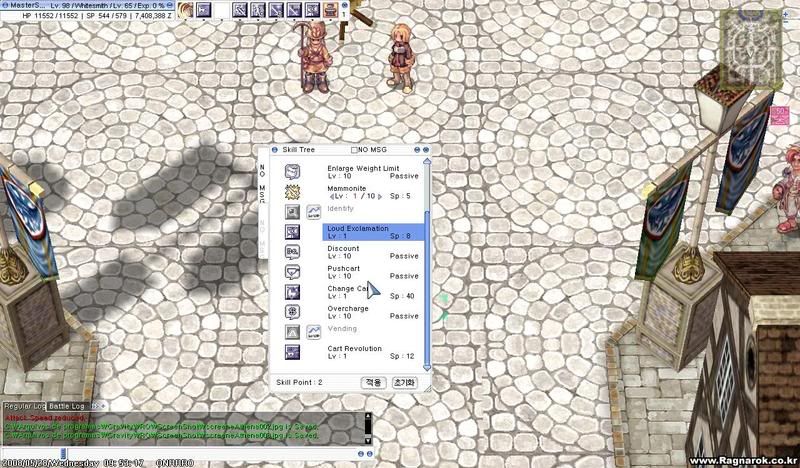Click the minimap zoom in plus button
Viewport: 800px width, 468px height.
[786, 15]
